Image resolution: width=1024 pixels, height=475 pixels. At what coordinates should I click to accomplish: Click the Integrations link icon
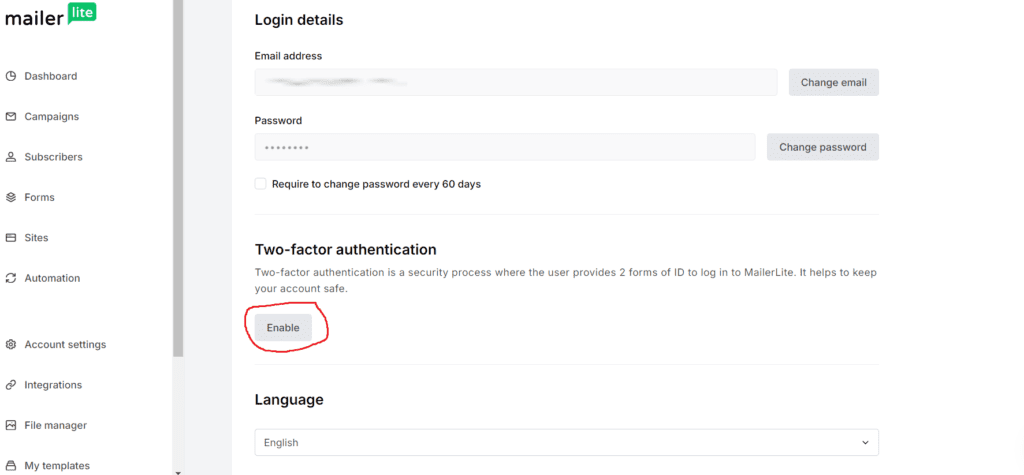(11, 385)
